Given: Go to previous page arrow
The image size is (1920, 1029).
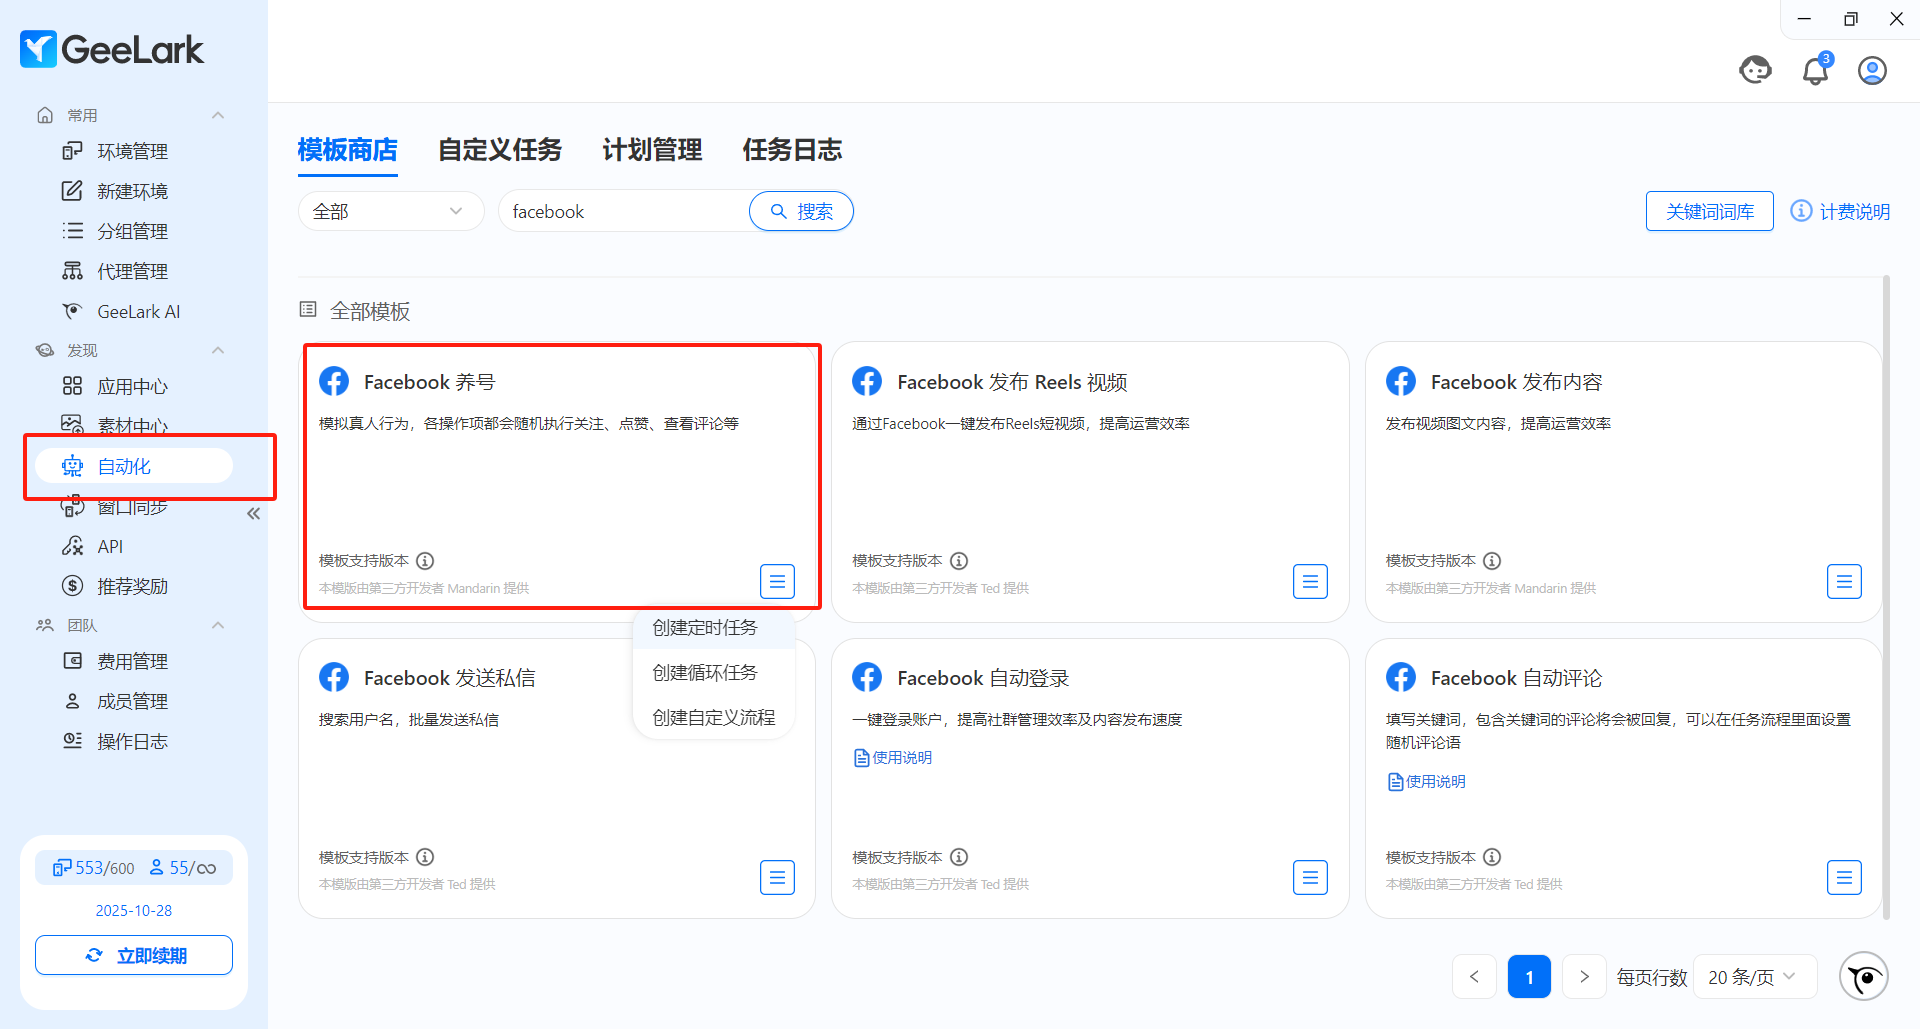Looking at the screenshot, I should tap(1474, 977).
